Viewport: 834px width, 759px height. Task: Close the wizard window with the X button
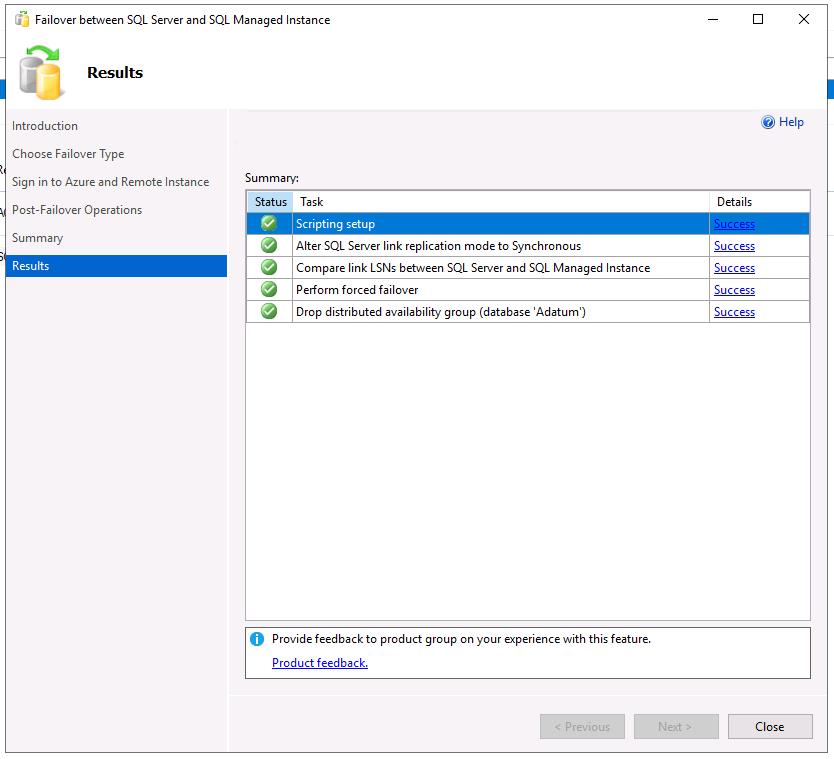tap(804, 20)
